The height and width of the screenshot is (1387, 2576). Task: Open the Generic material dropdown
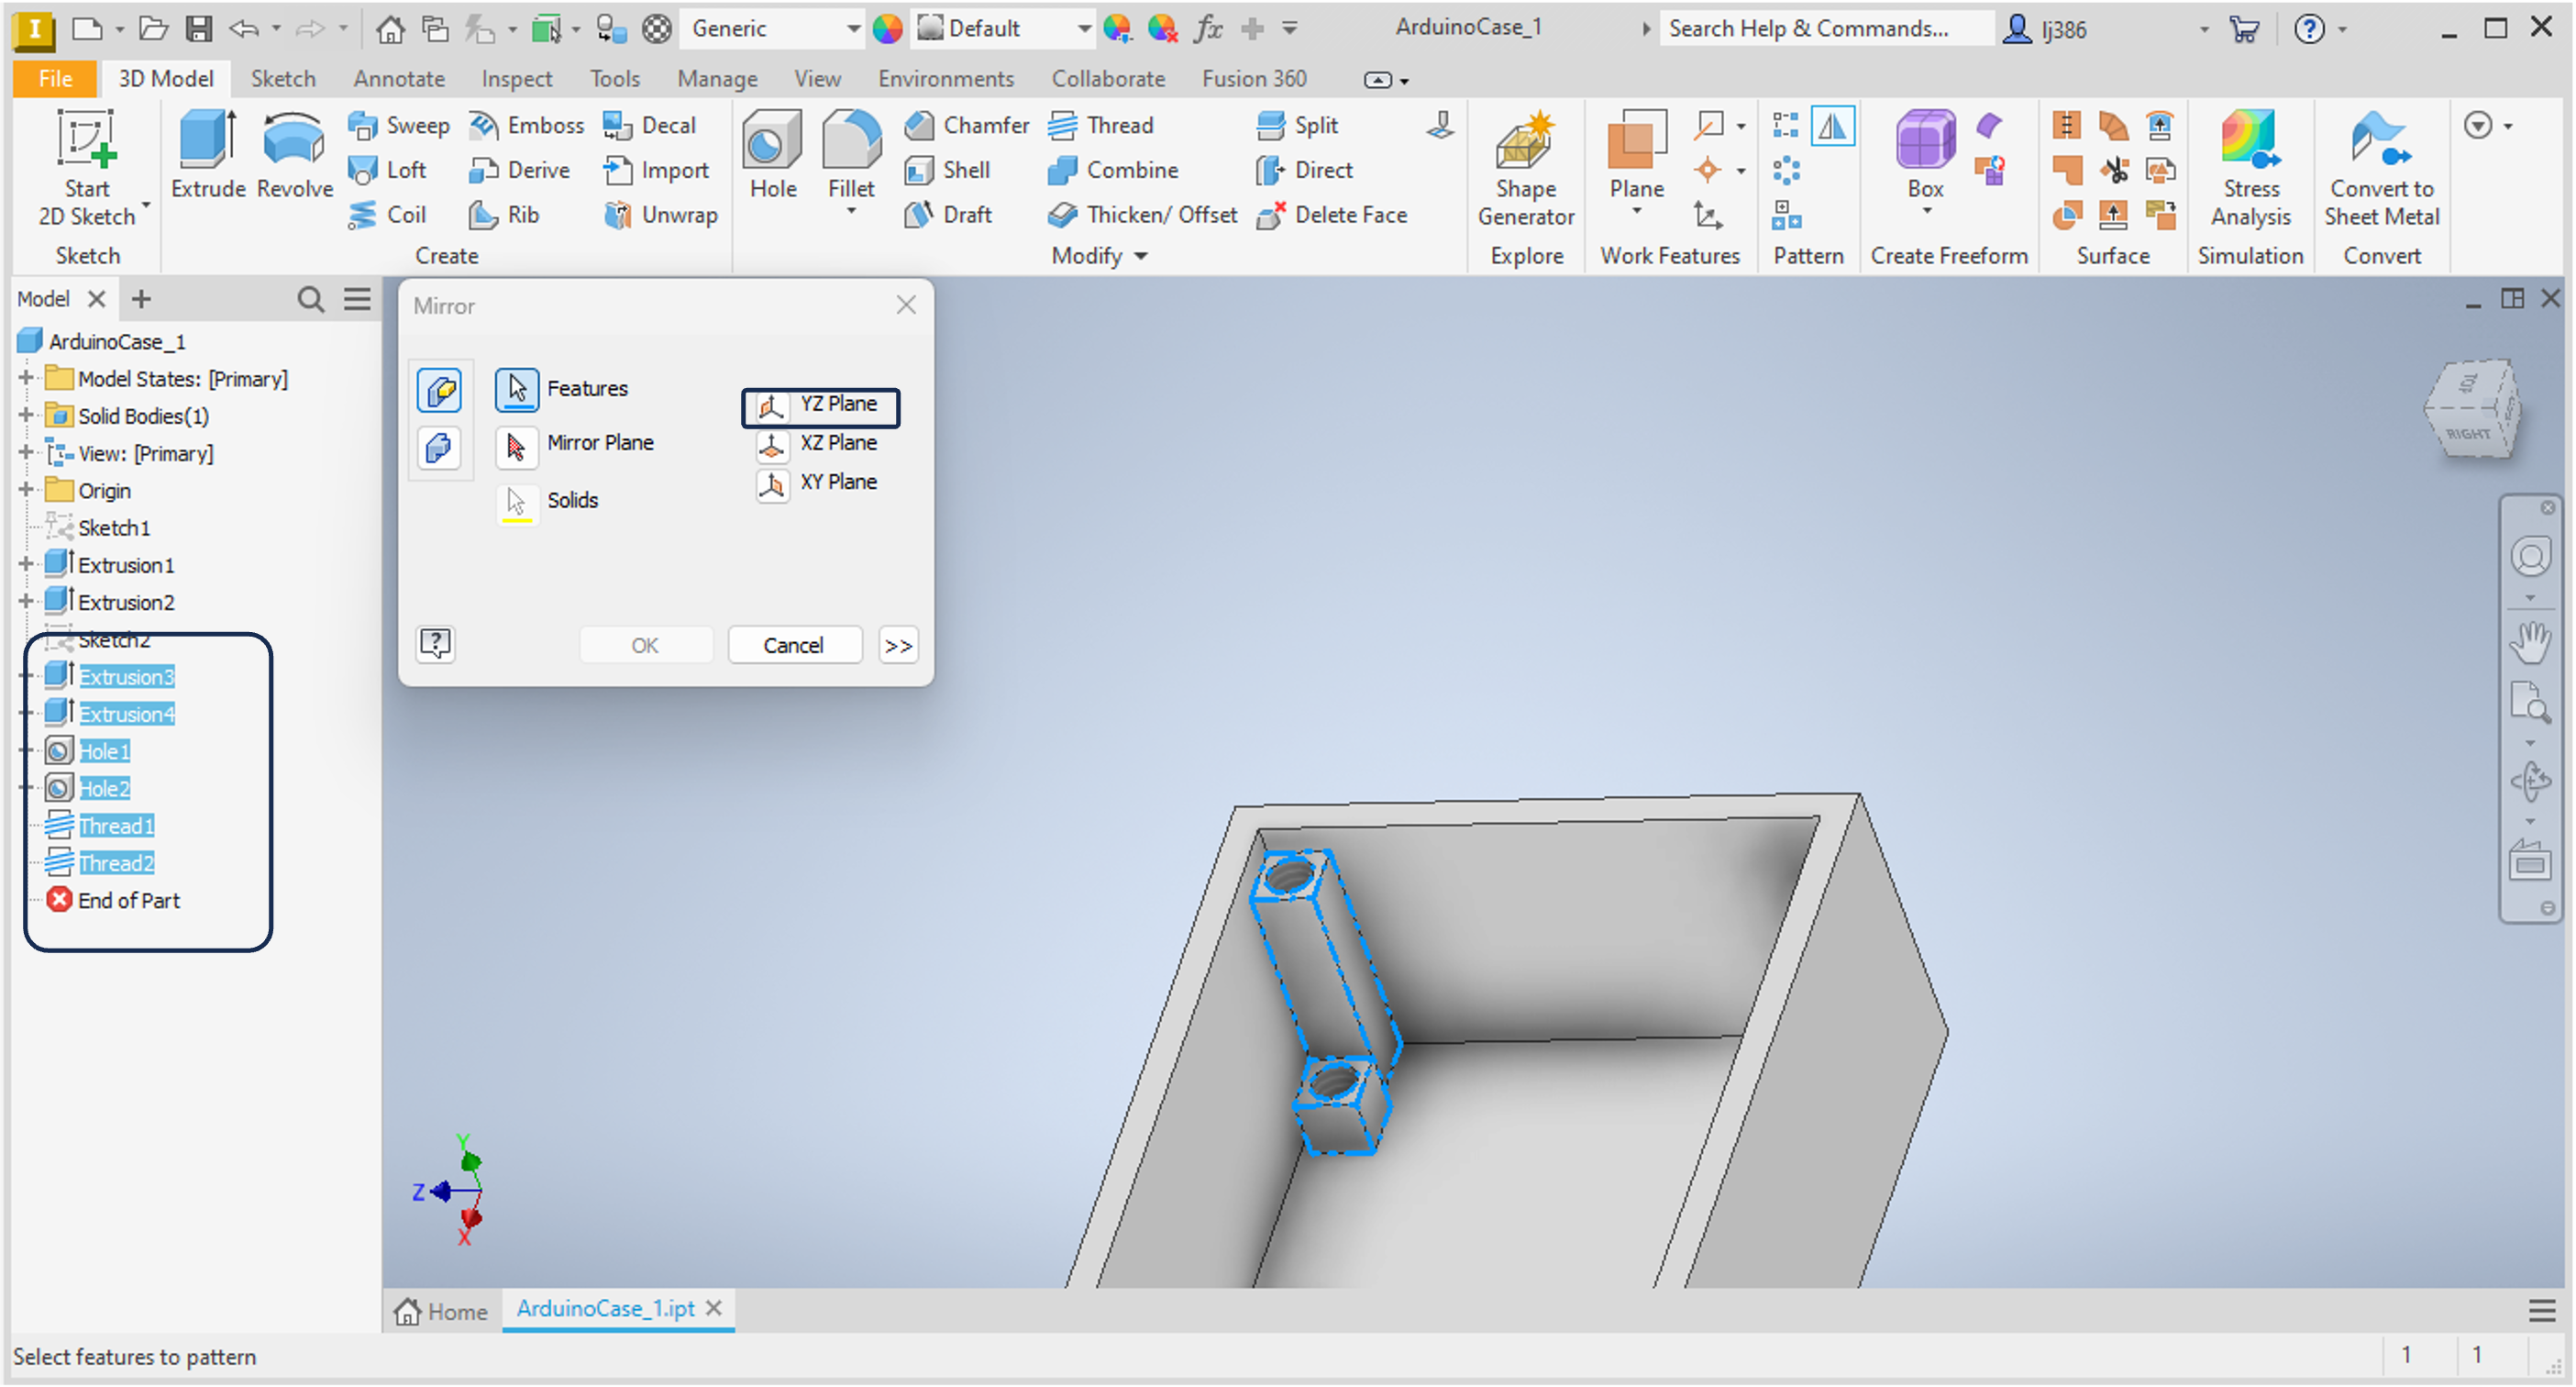(852, 29)
